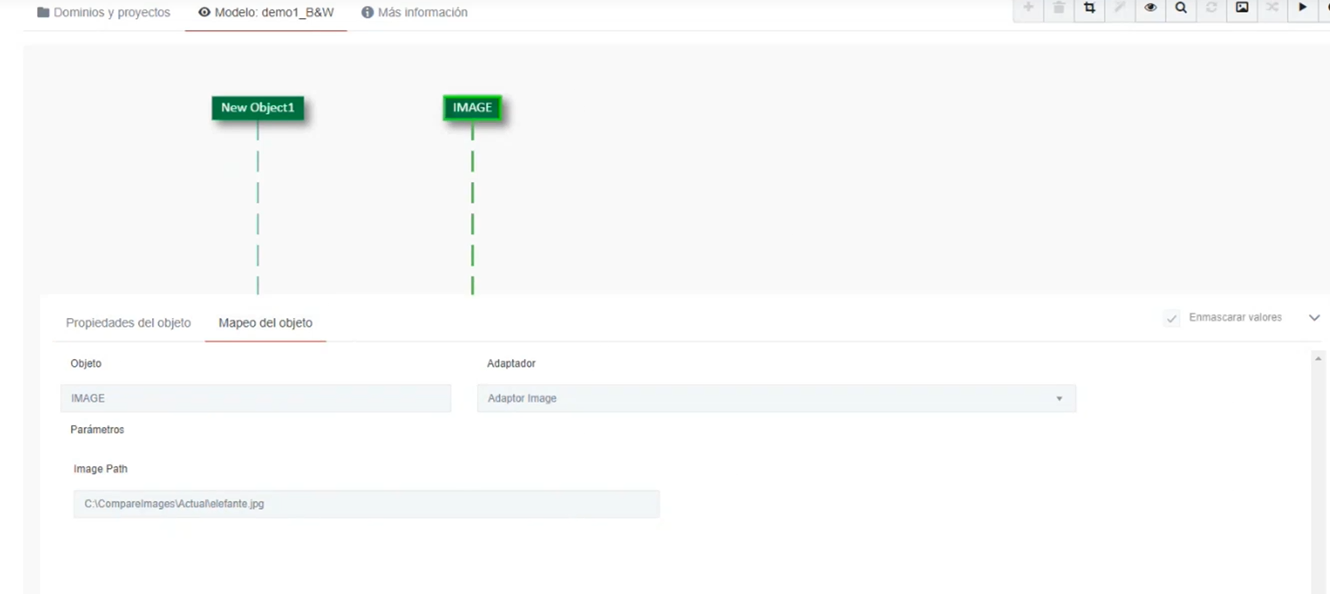Click the crop tool icon in toolbar
The height and width of the screenshot is (594, 1330).
pyautogui.click(x=1089, y=8)
